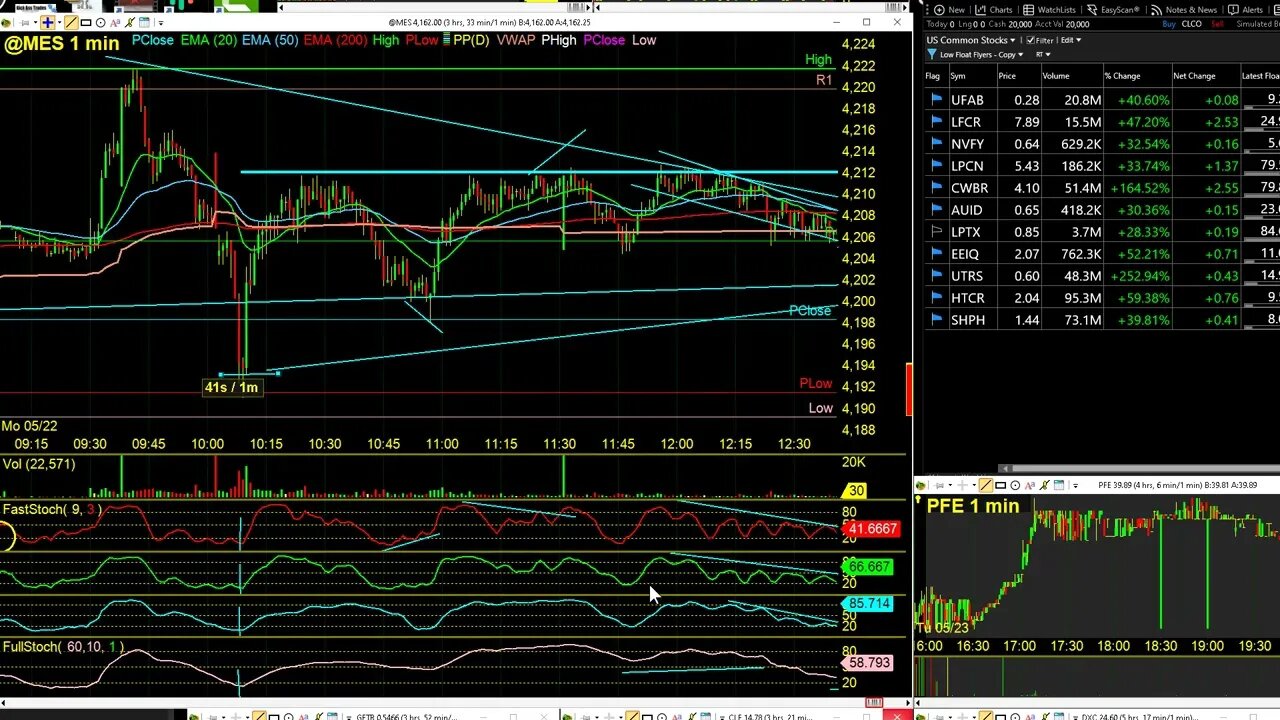1280x720 pixels.
Task: Open EasyScan from the top toolbar
Action: click(1112, 10)
